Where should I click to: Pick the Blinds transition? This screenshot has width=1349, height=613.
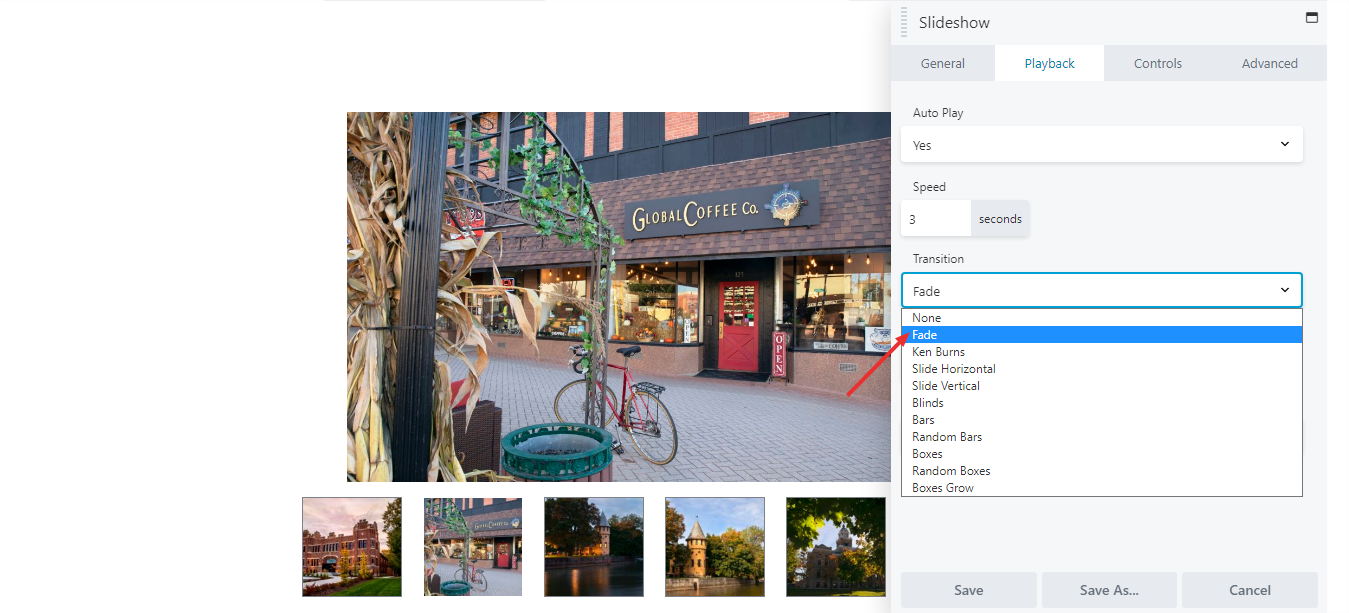[x=1102, y=403]
